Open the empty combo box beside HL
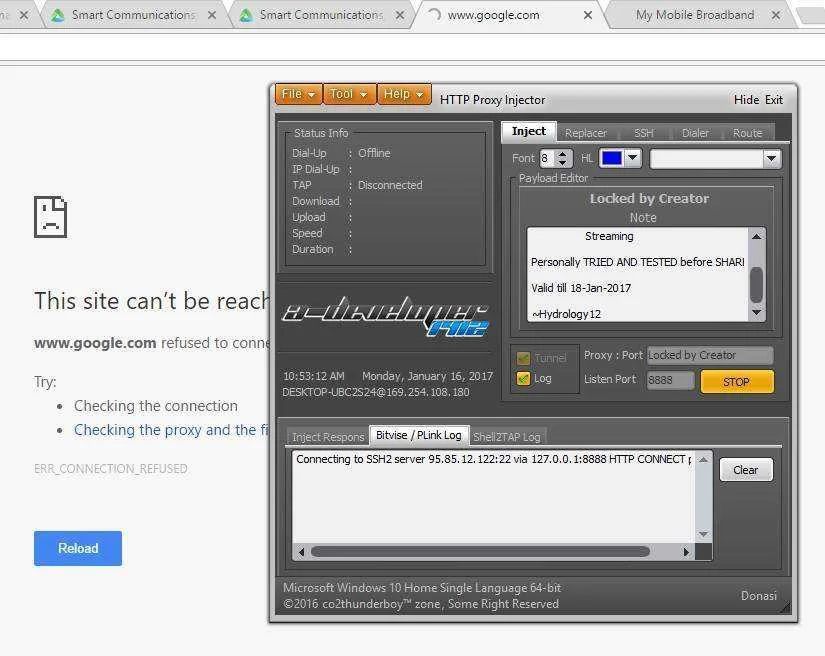 [x=716, y=158]
